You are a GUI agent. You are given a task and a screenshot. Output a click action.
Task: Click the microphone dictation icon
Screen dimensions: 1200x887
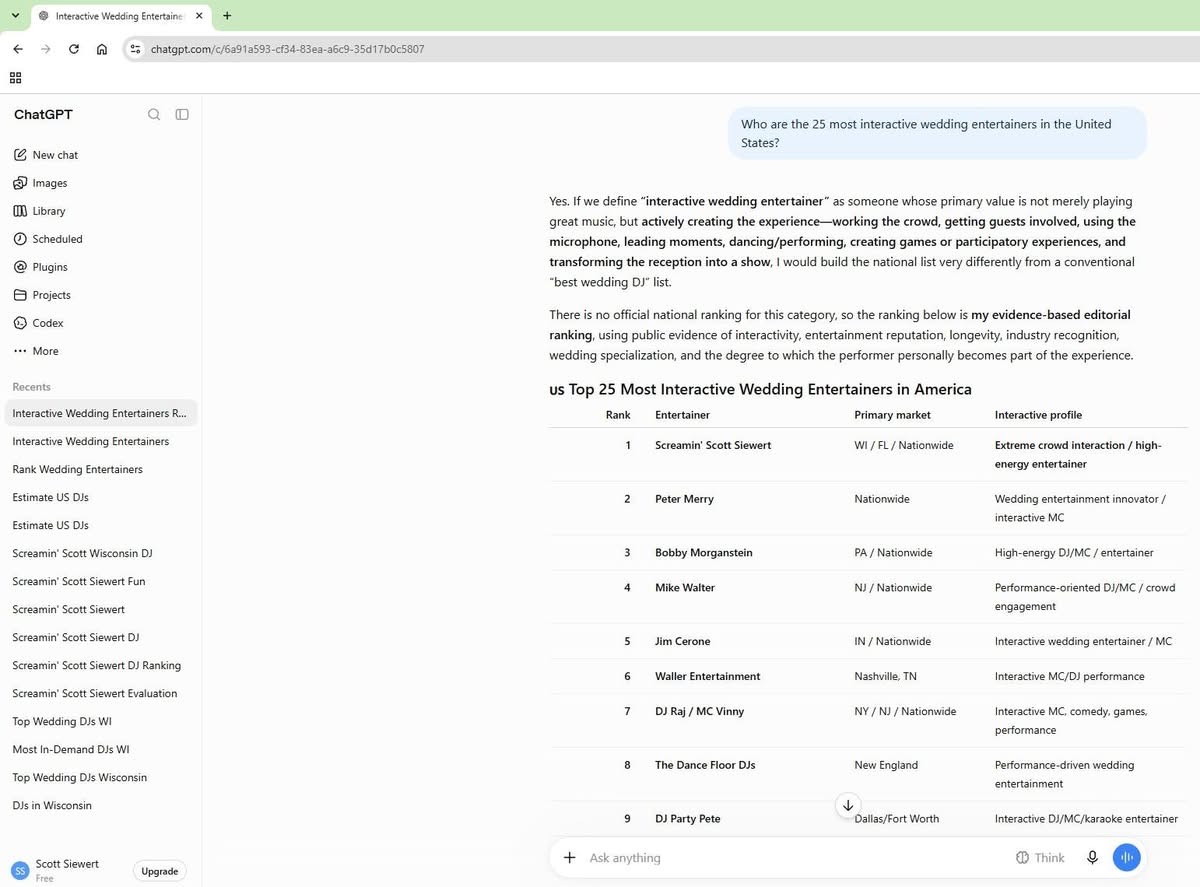(x=1092, y=858)
